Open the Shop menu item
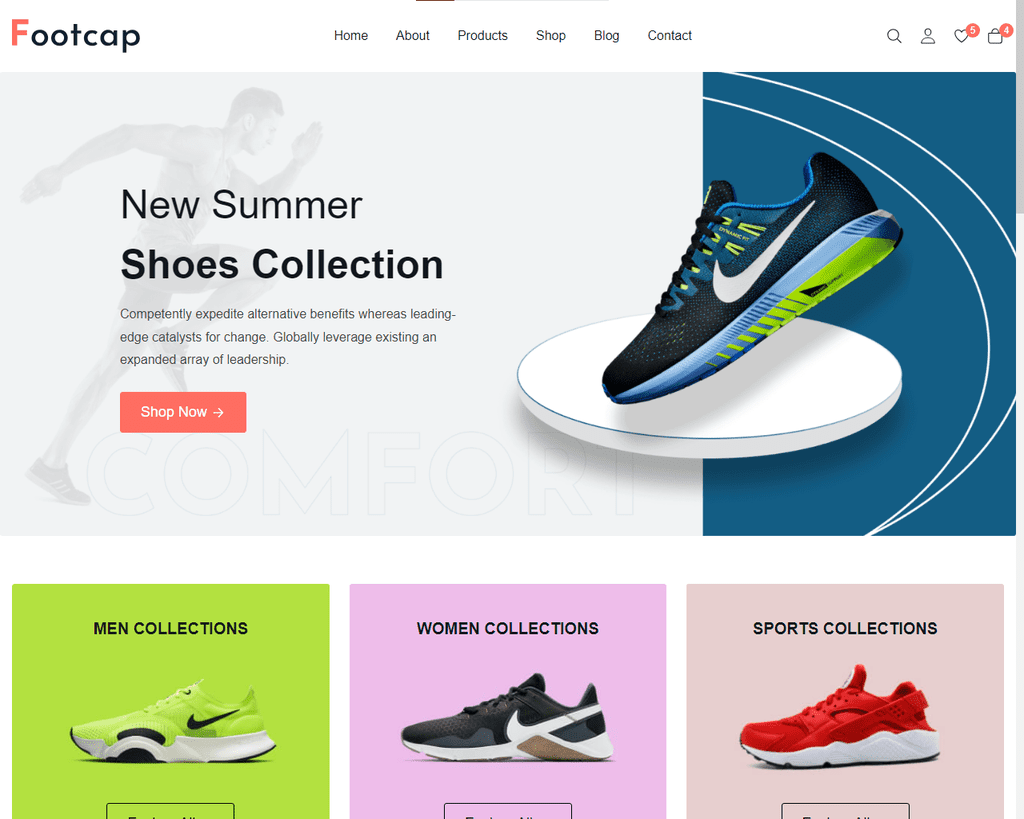This screenshot has width=1024, height=819. point(551,35)
